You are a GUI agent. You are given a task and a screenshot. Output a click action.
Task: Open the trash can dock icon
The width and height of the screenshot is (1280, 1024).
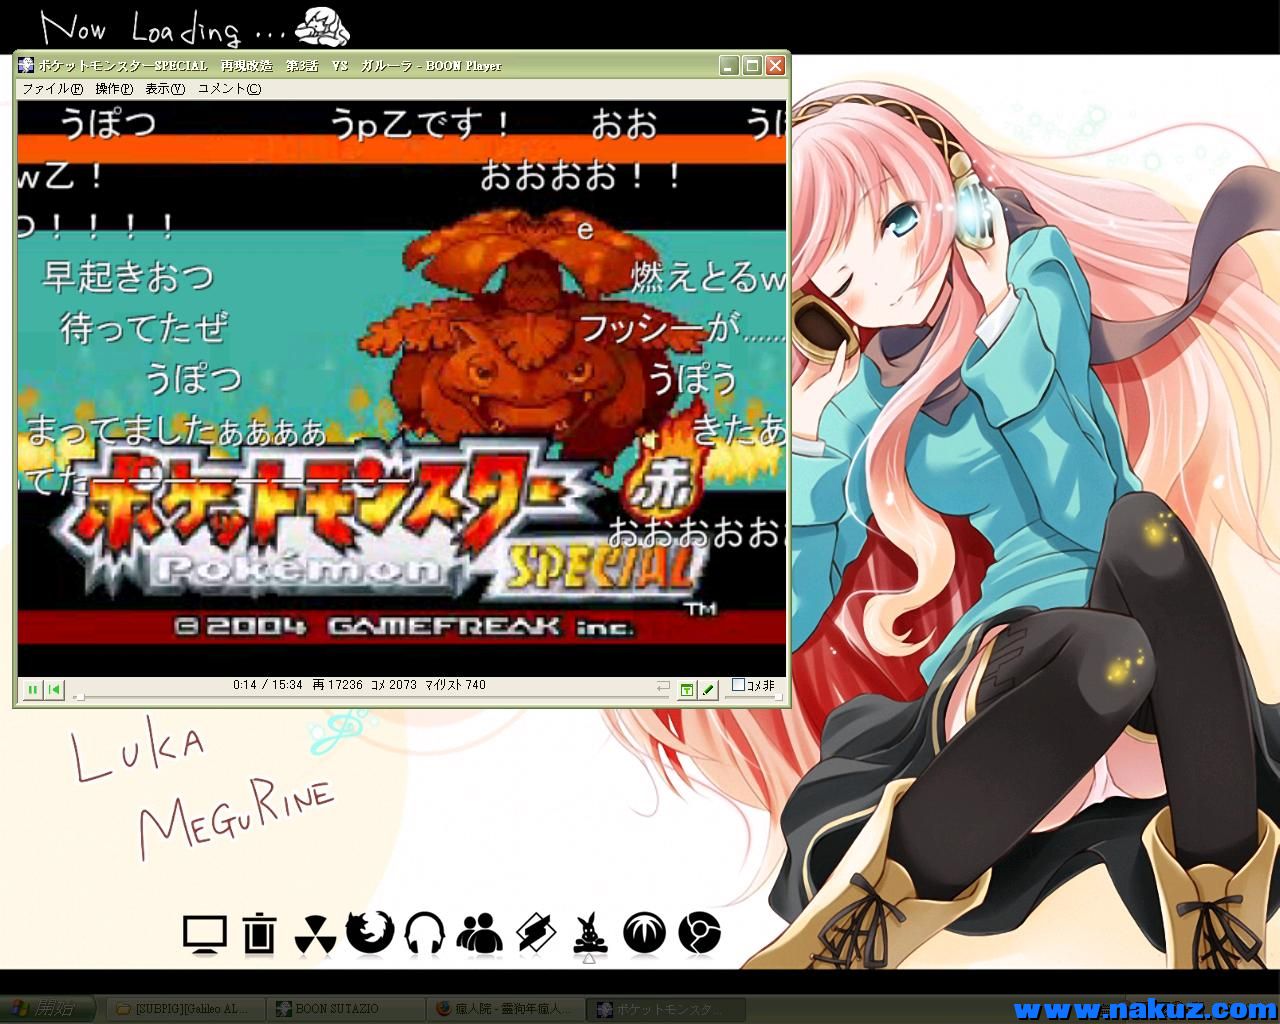pyautogui.click(x=259, y=933)
